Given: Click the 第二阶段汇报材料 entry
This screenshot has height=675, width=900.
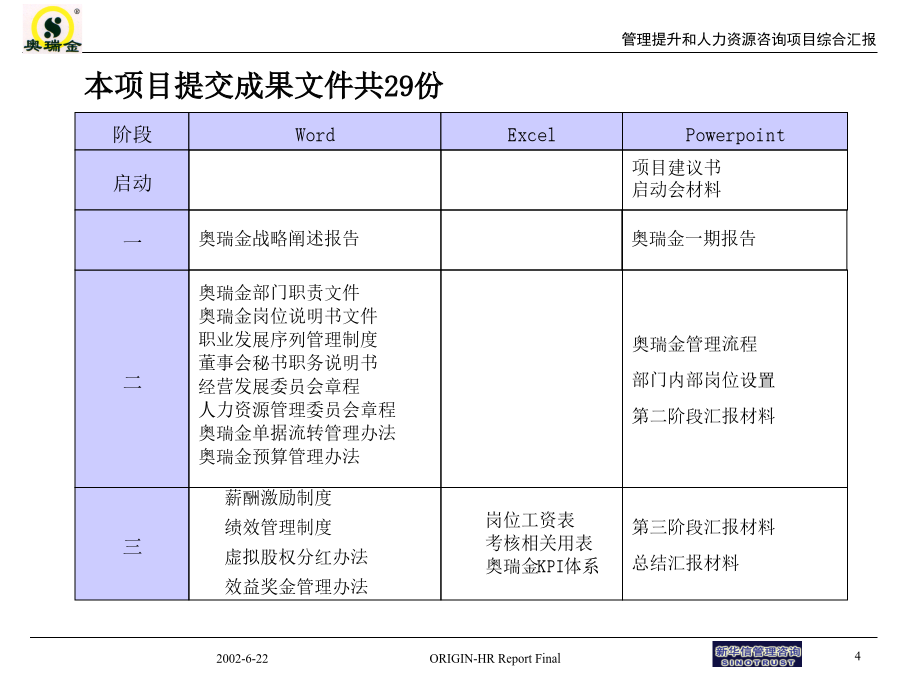Looking at the screenshot, I should (x=704, y=416).
